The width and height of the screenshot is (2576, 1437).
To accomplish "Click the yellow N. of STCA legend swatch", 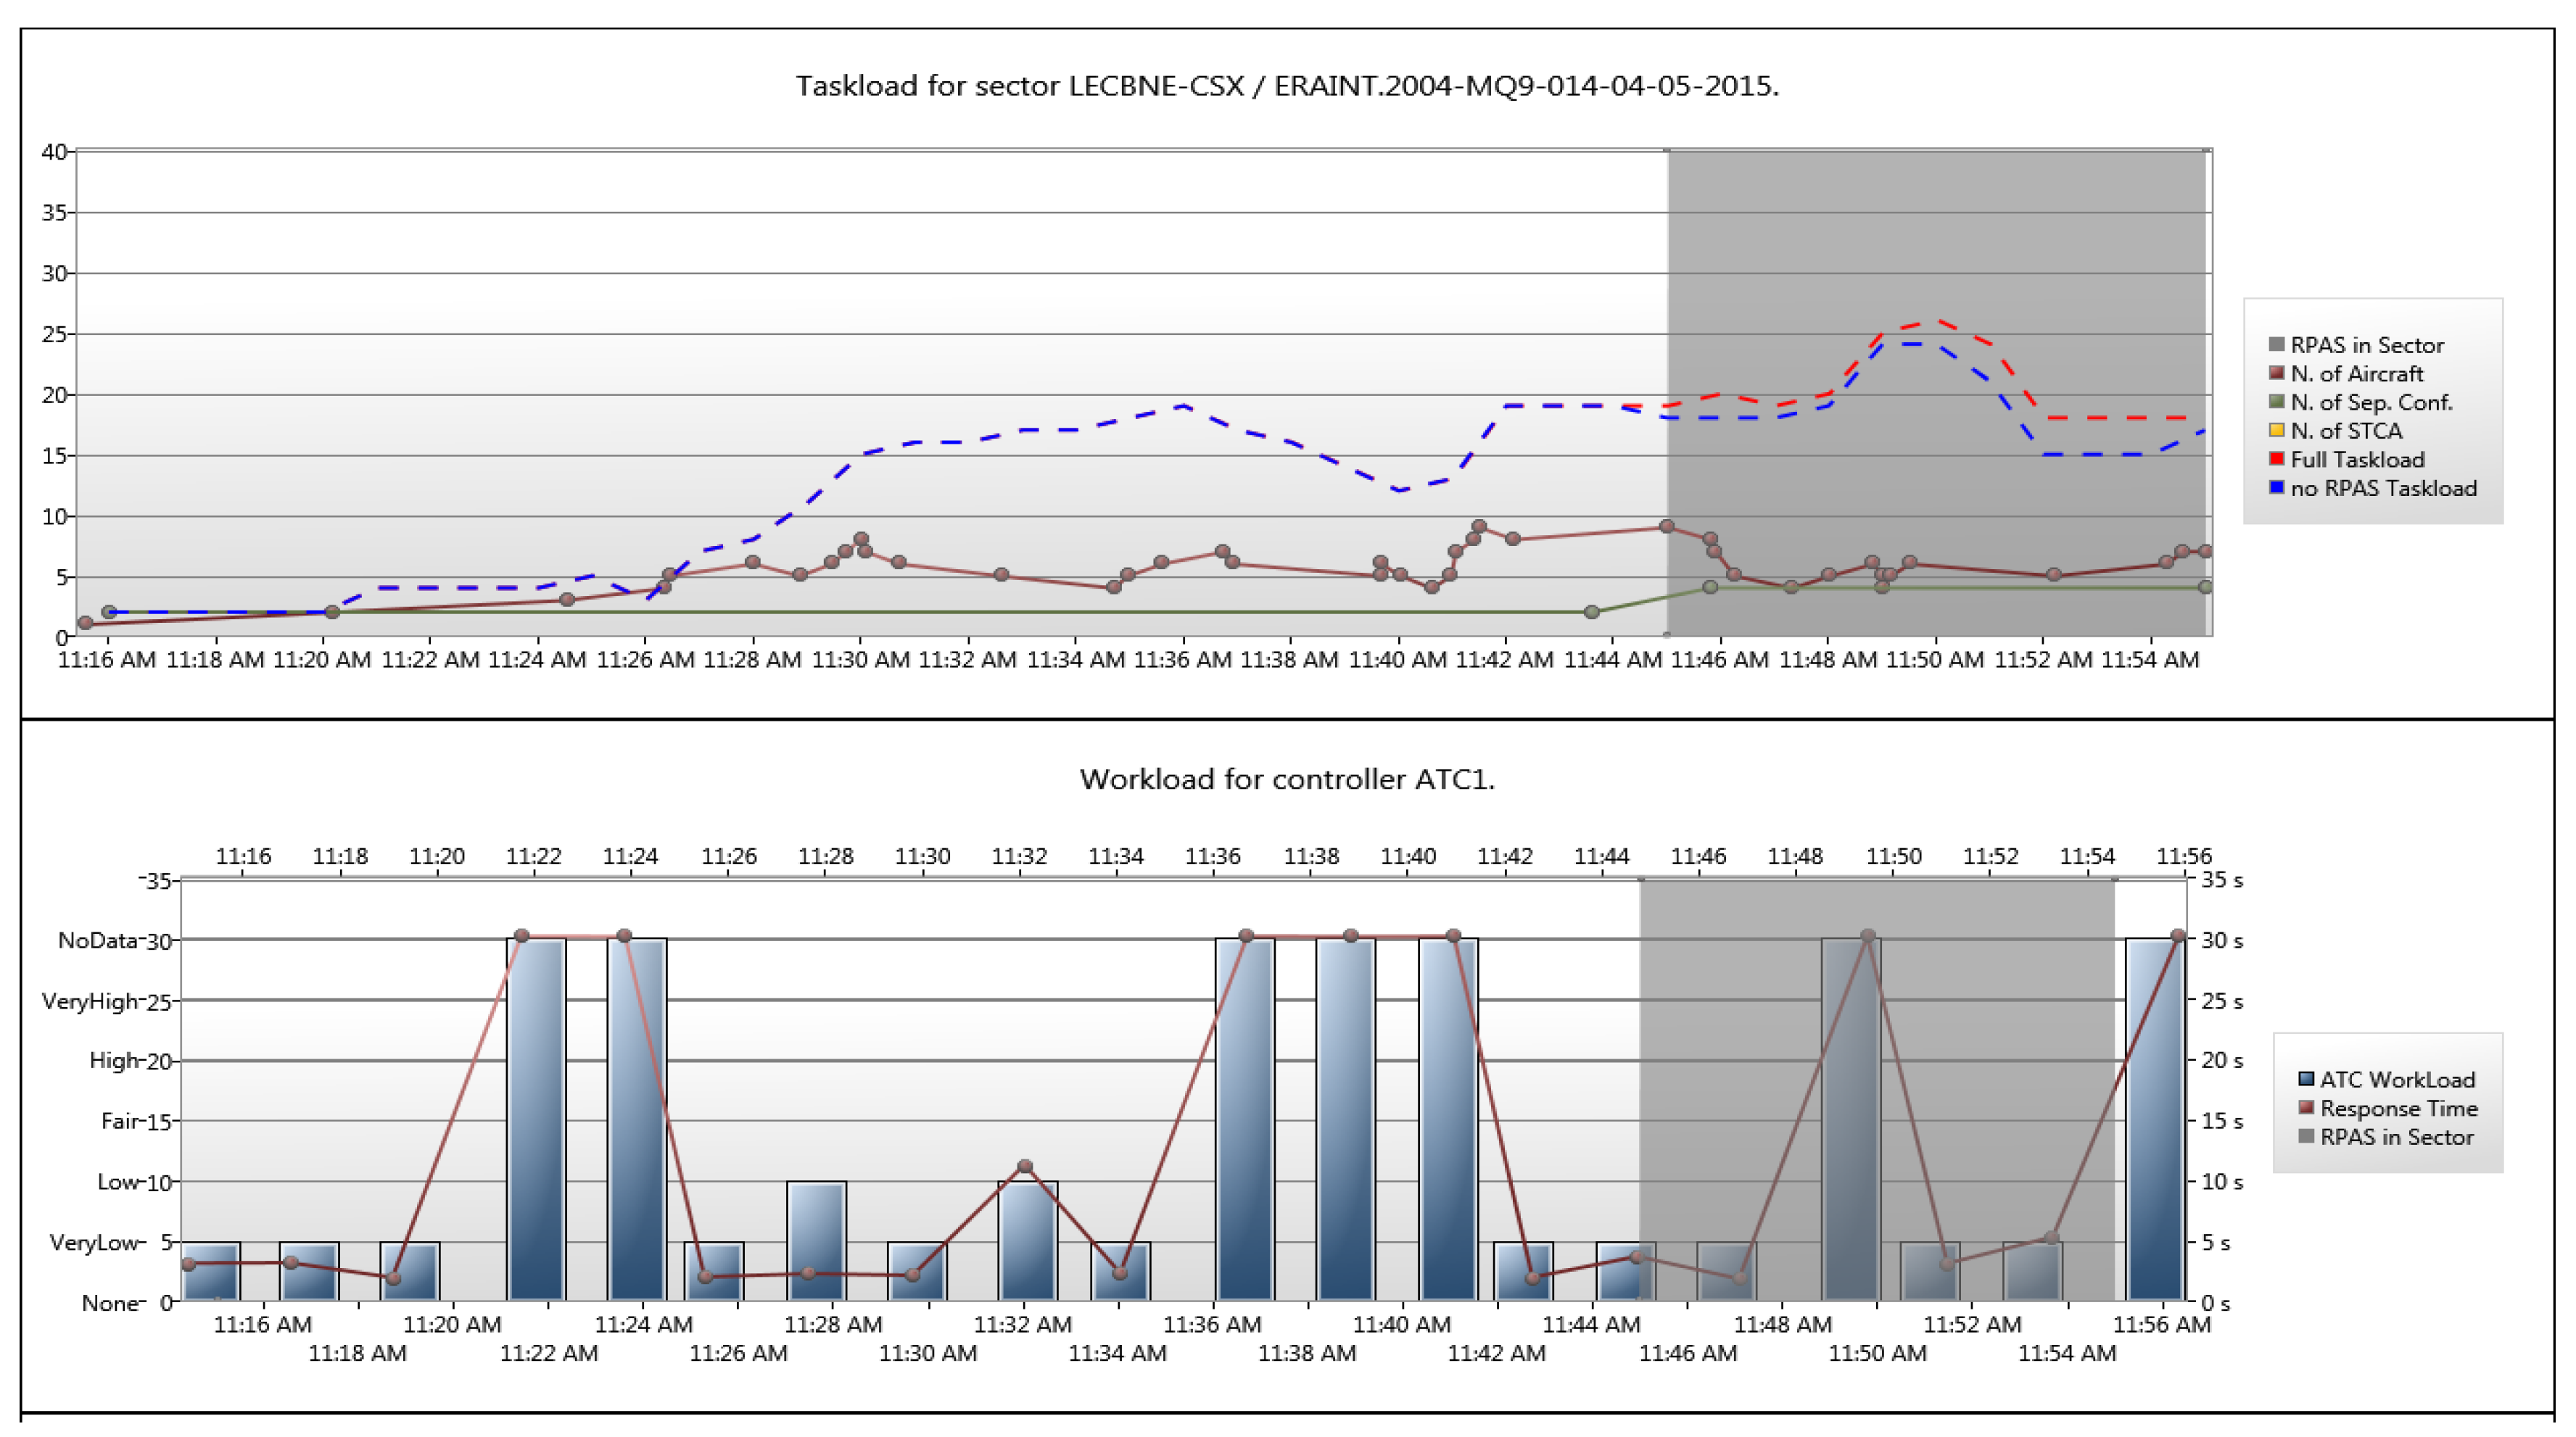I will tap(2277, 431).
